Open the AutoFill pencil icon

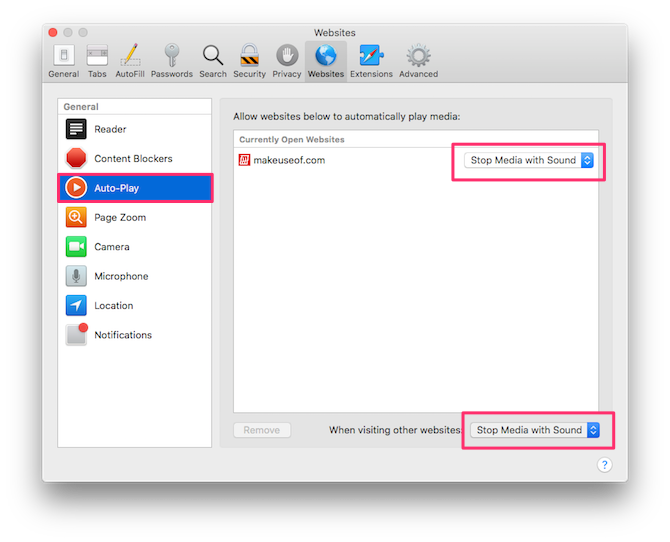[x=130, y=56]
